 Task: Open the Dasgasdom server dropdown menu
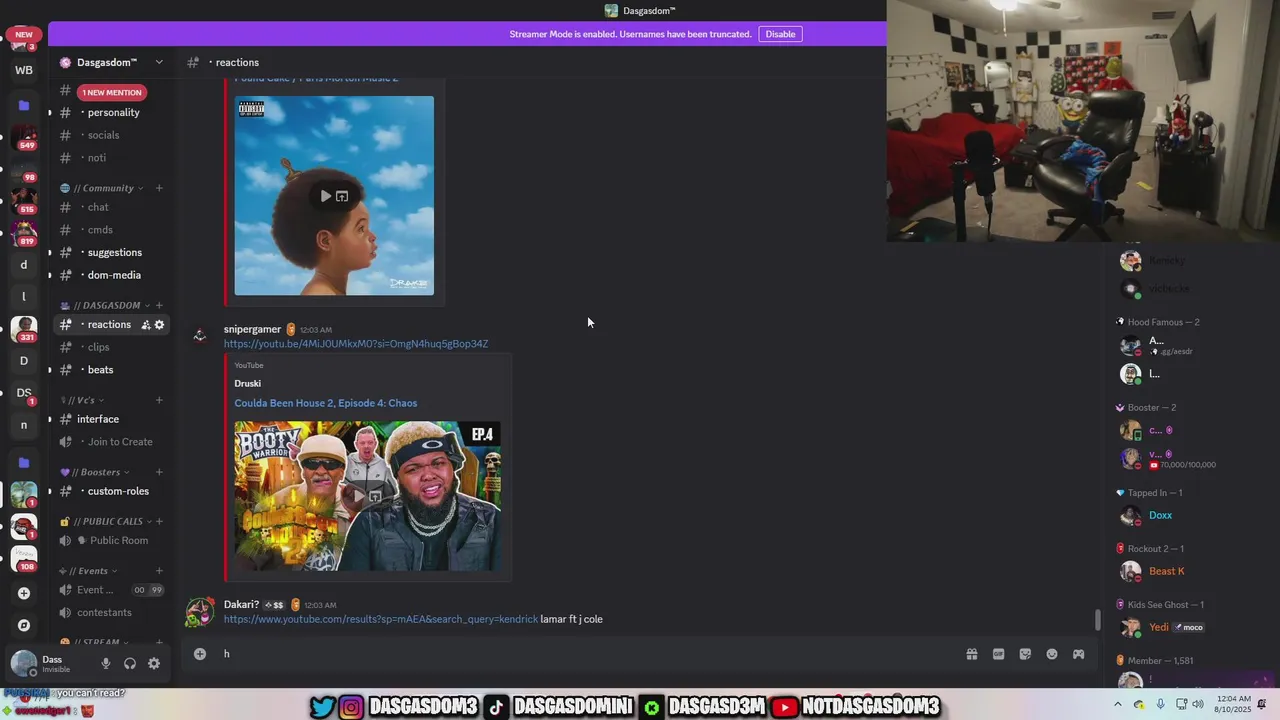tap(159, 62)
